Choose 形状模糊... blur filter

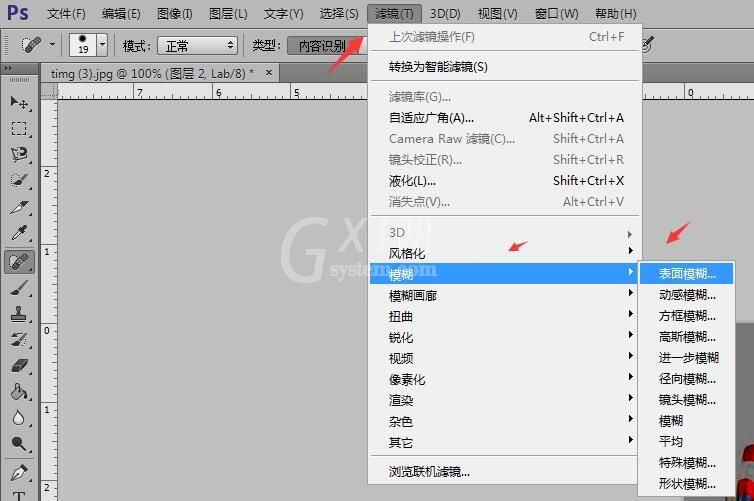click(687, 484)
